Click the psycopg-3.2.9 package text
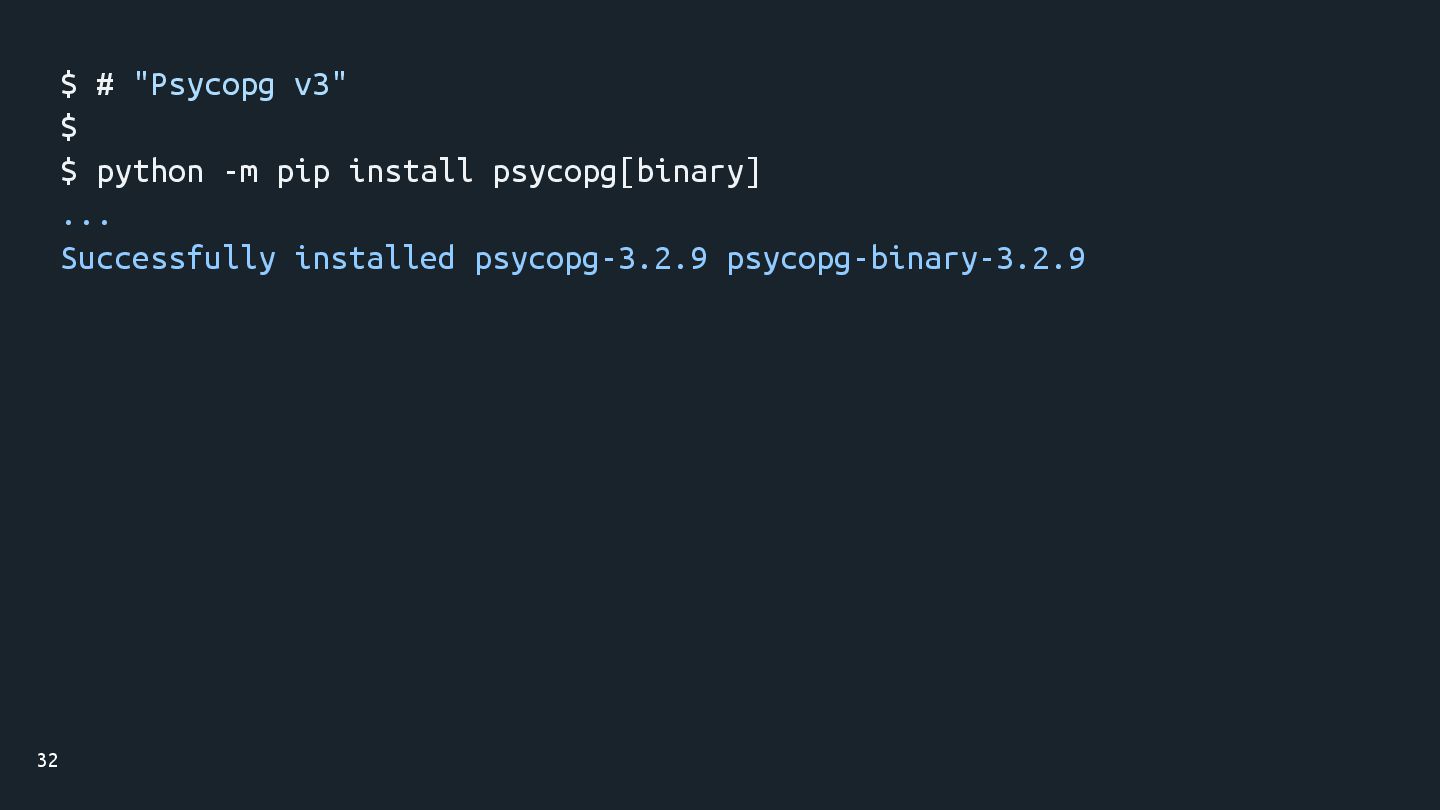The height and width of the screenshot is (810, 1440). [590, 258]
